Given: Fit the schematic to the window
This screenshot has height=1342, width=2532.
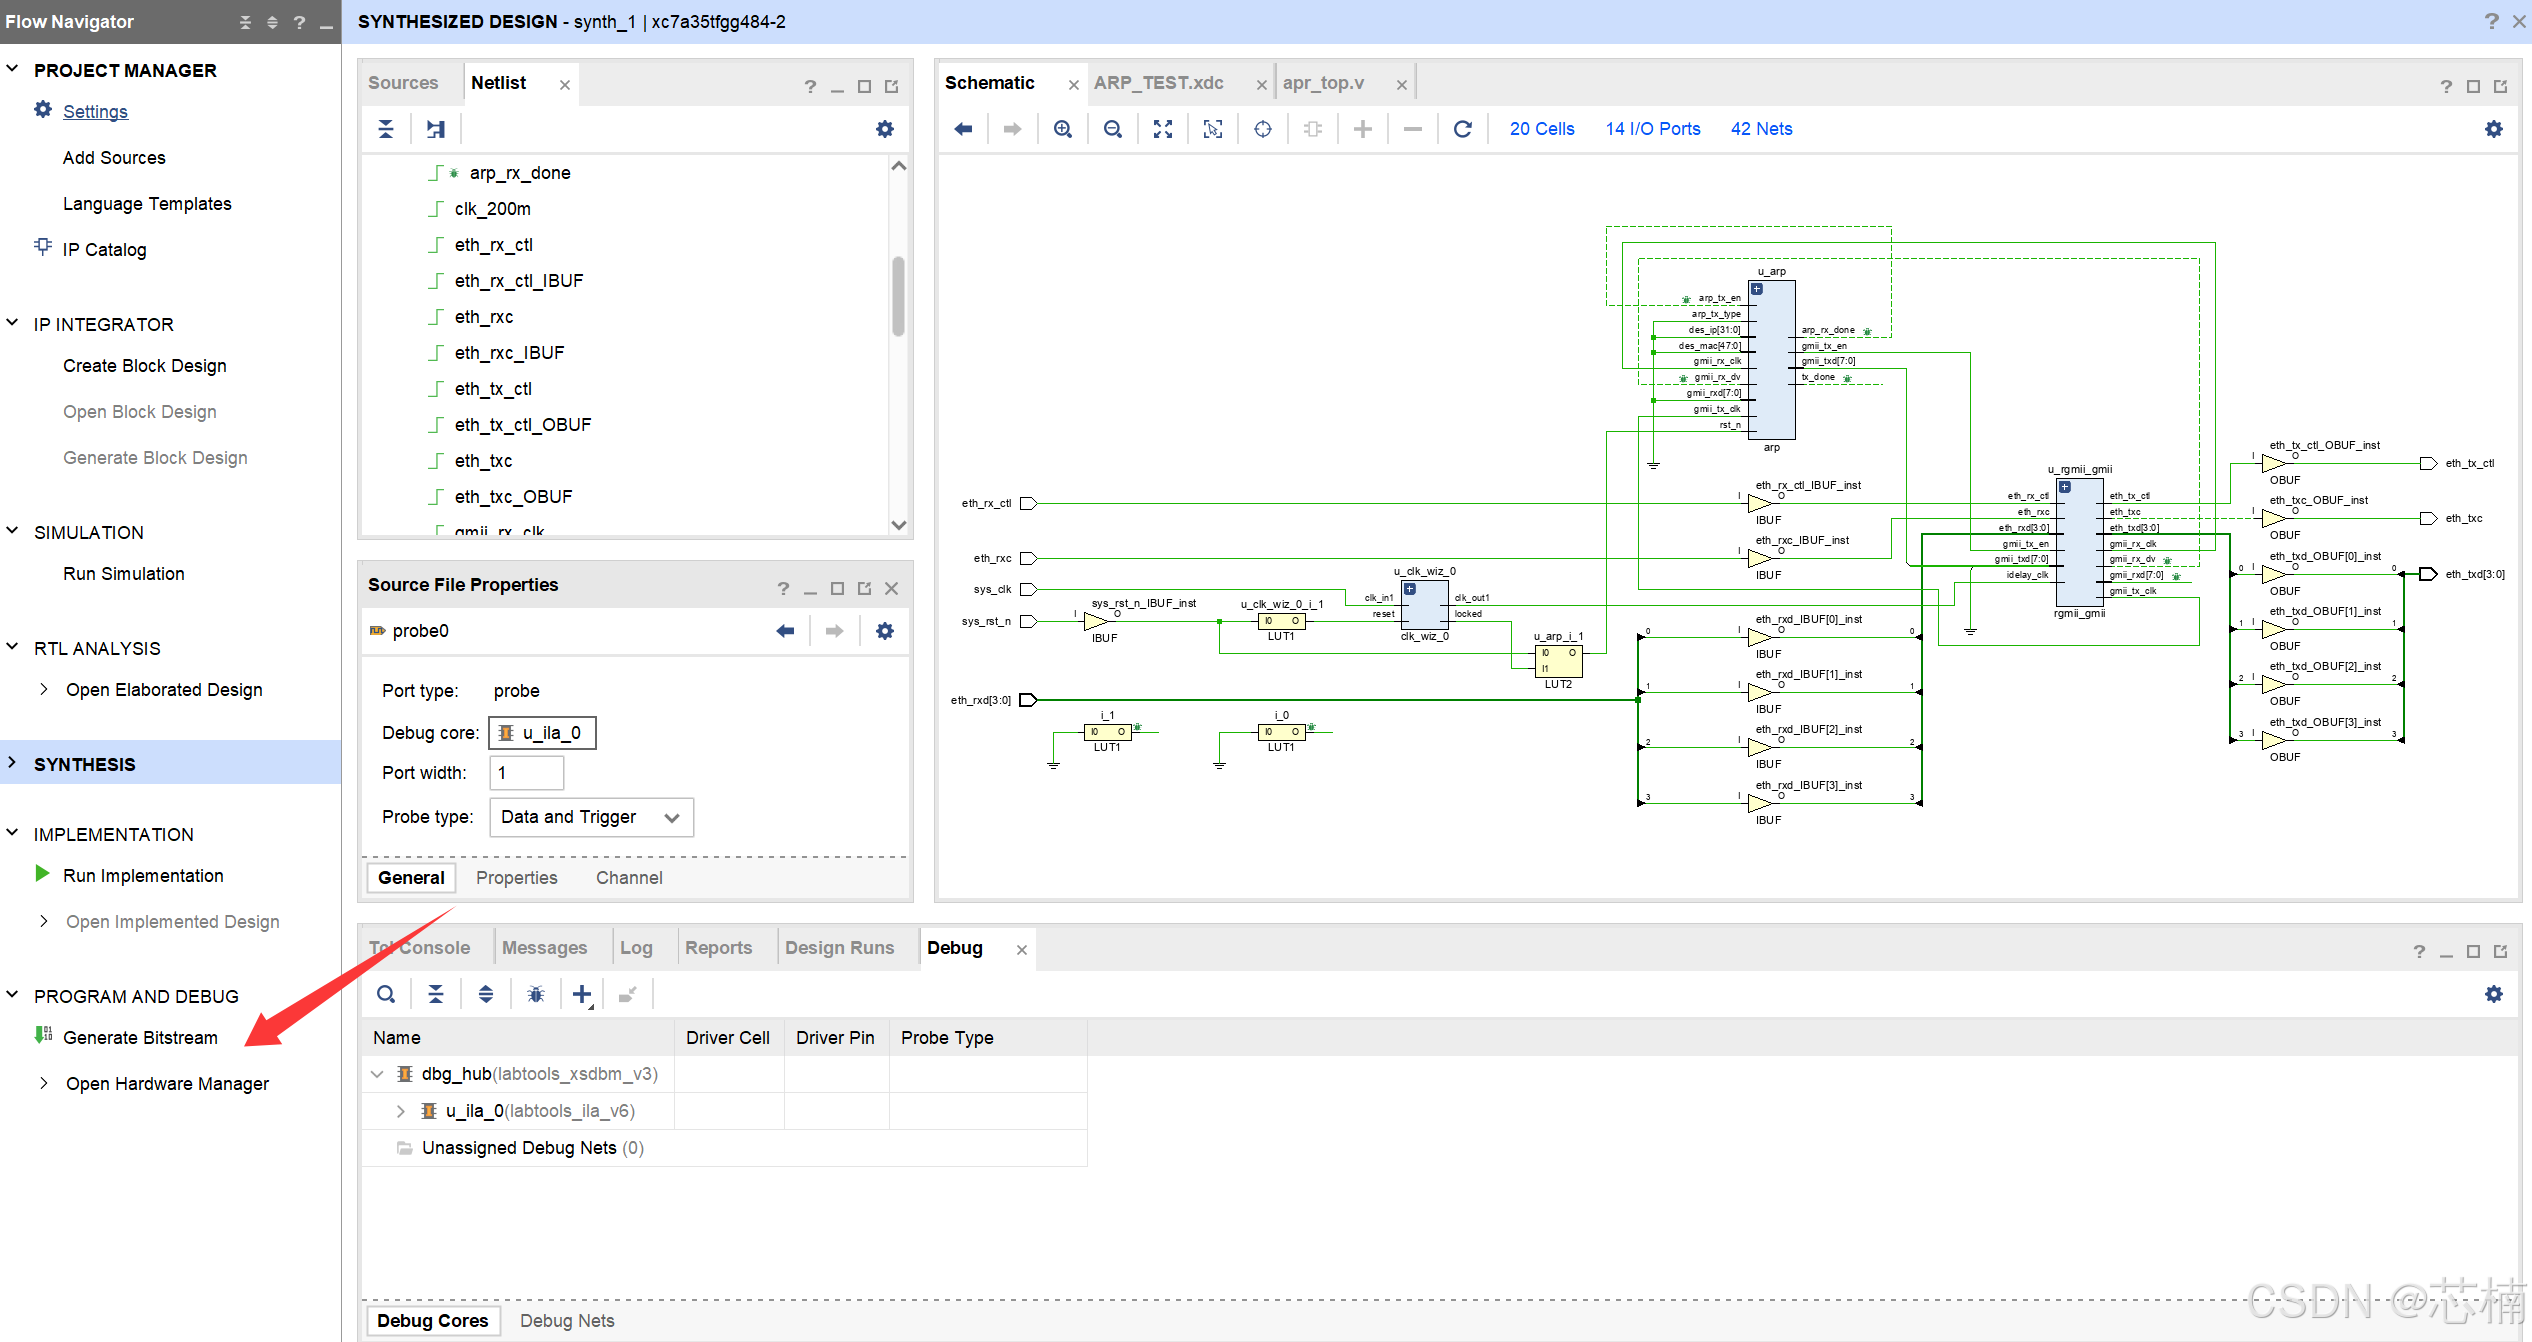Looking at the screenshot, I should tap(1162, 128).
